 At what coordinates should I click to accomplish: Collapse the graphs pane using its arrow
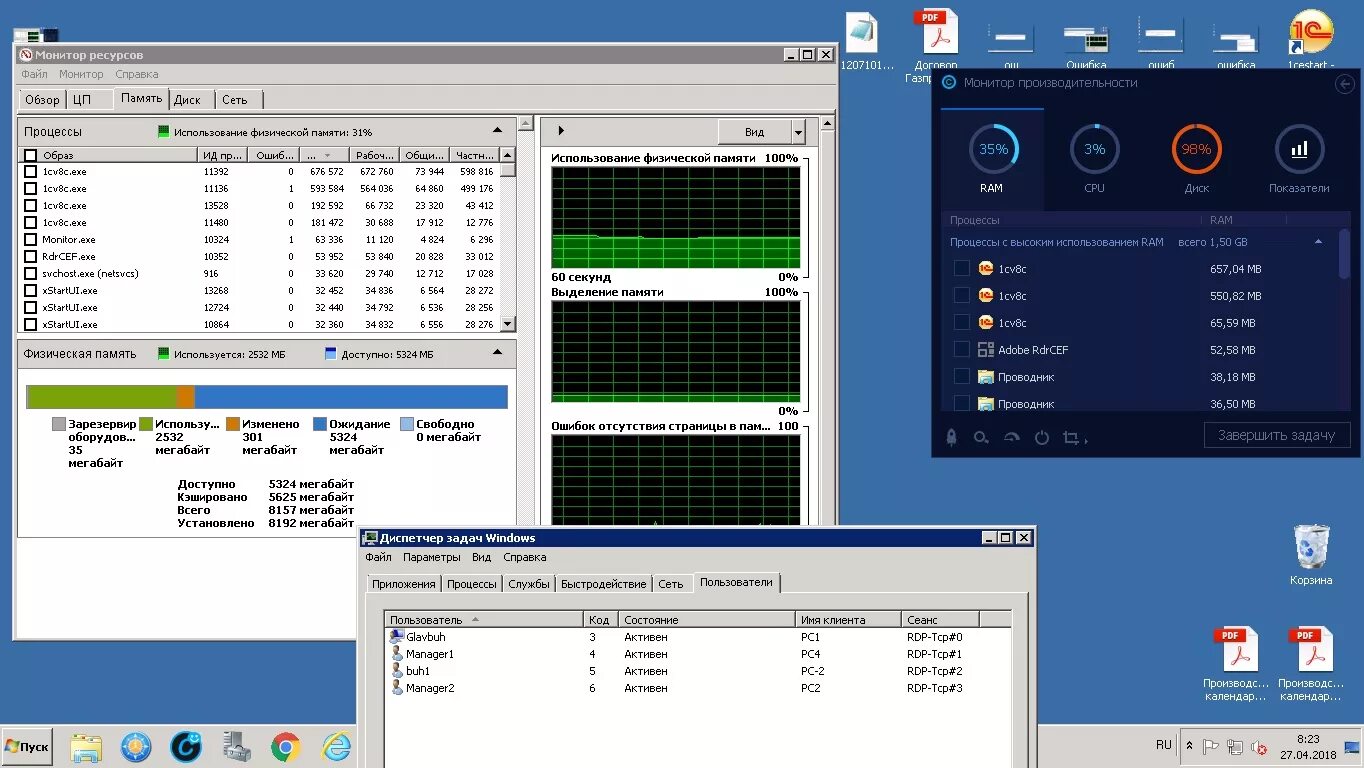pyautogui.click(x=561, y=131)
